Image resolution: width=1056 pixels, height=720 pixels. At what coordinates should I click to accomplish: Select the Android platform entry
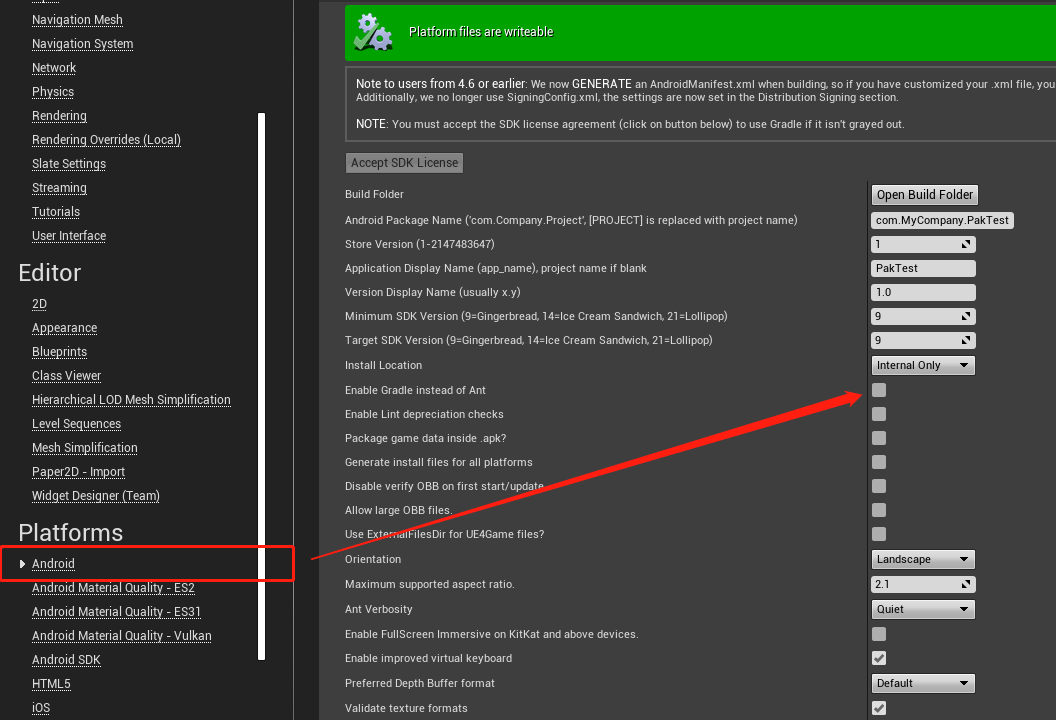click(x=53, y=564)
